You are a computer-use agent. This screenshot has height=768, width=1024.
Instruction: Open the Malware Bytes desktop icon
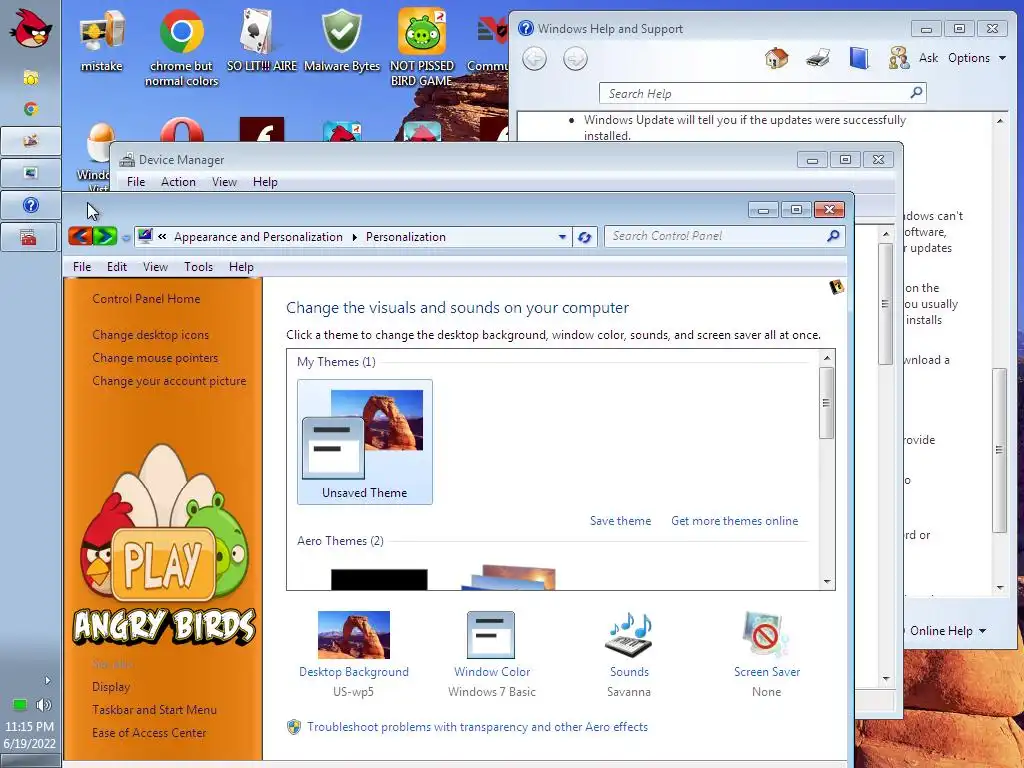click(342, 41)
